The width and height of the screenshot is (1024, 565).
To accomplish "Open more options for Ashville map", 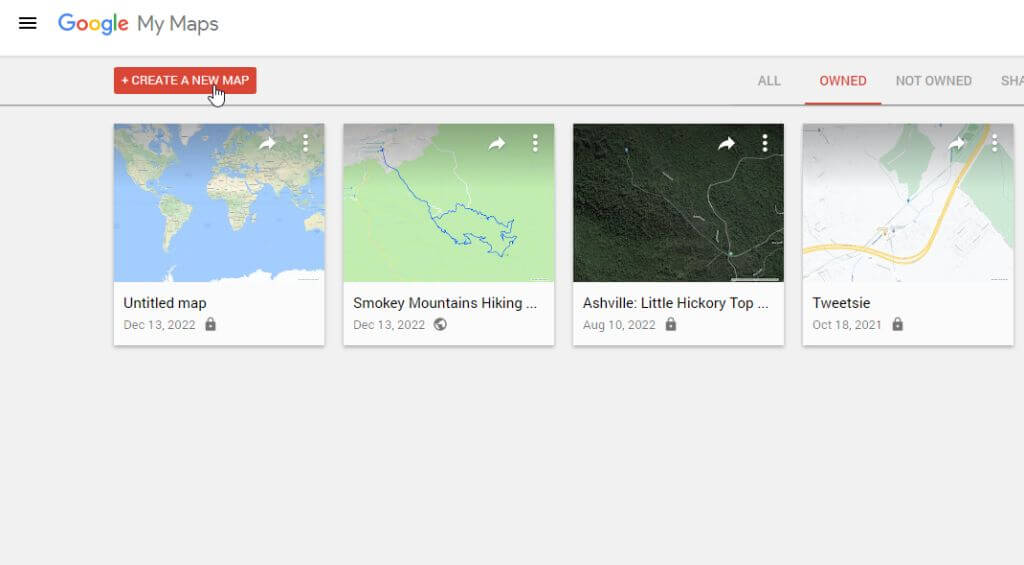I will [x=765, y=144].
